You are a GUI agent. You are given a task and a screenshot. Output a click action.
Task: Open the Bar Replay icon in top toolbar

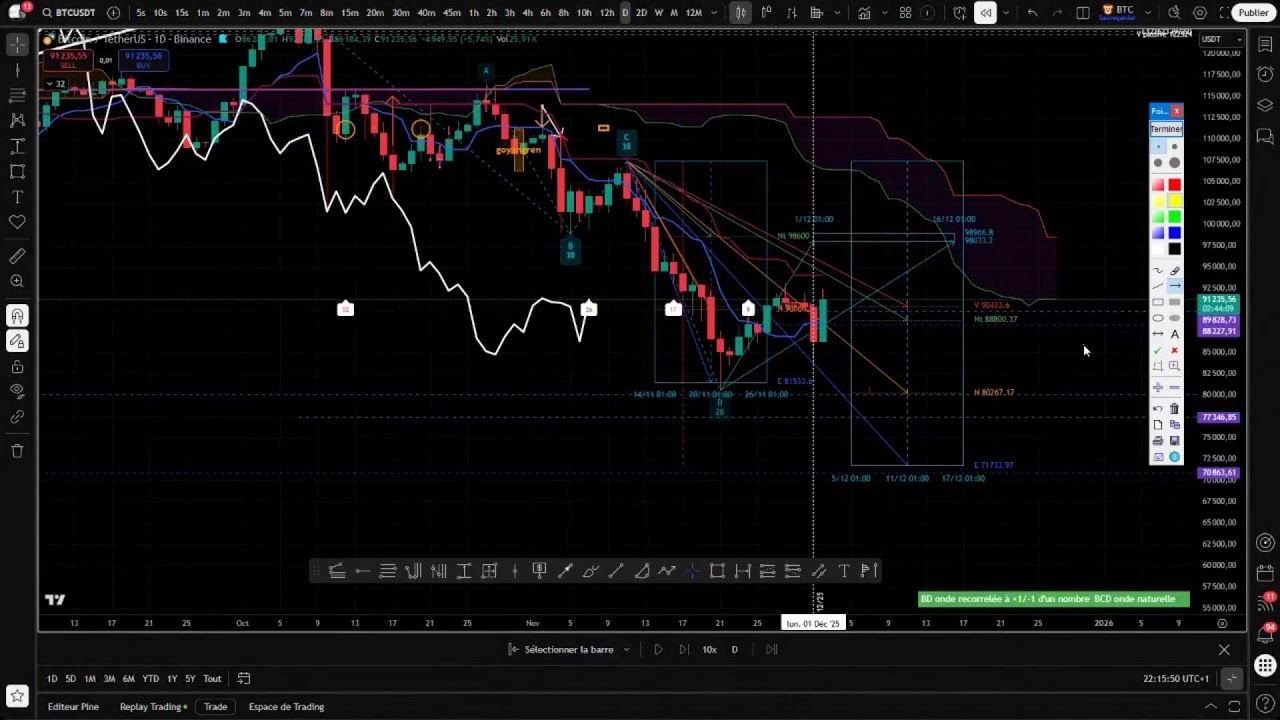click(985, 13)
